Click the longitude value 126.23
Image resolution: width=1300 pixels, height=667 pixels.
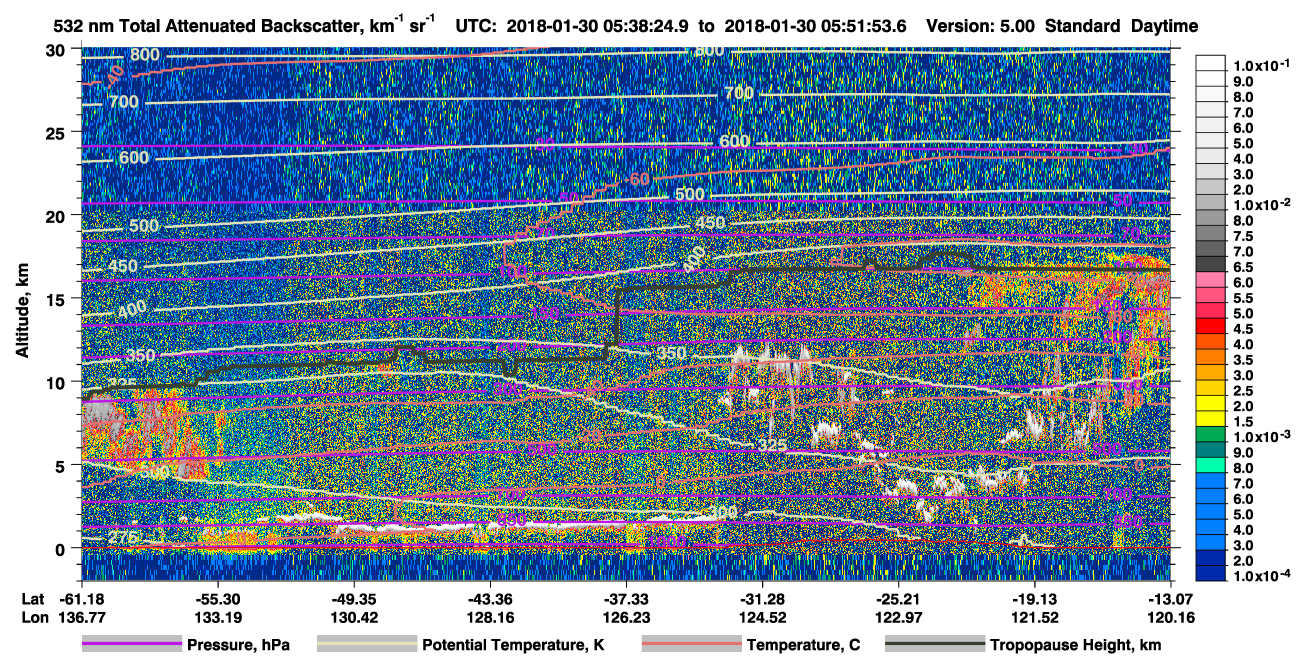[627, 616]
